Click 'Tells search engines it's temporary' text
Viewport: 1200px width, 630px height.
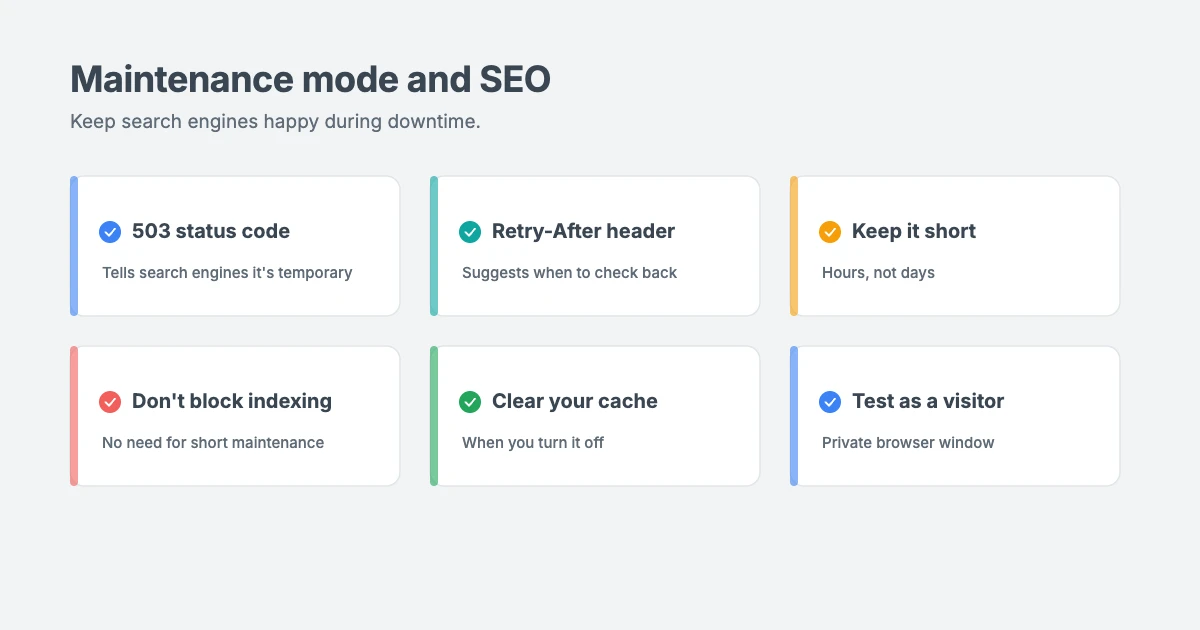pos(227,272)
